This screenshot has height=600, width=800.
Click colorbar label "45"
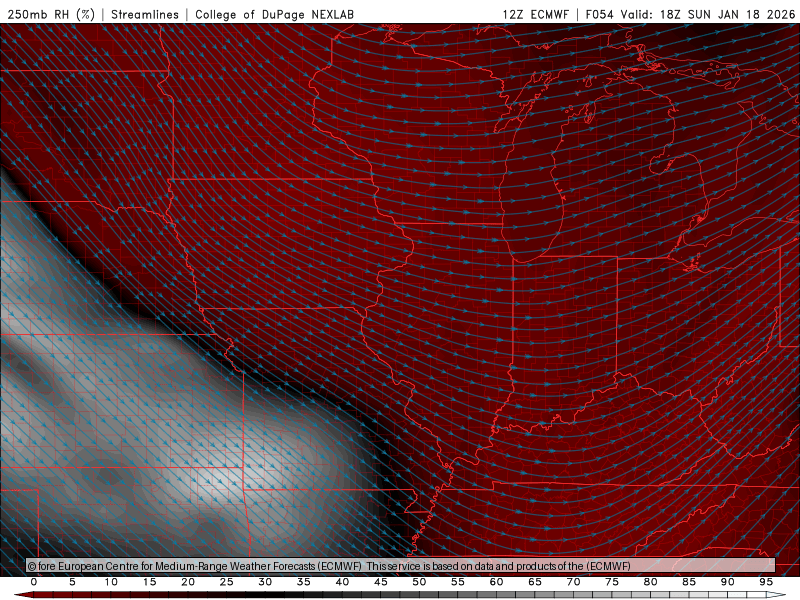tap(381, 582)
